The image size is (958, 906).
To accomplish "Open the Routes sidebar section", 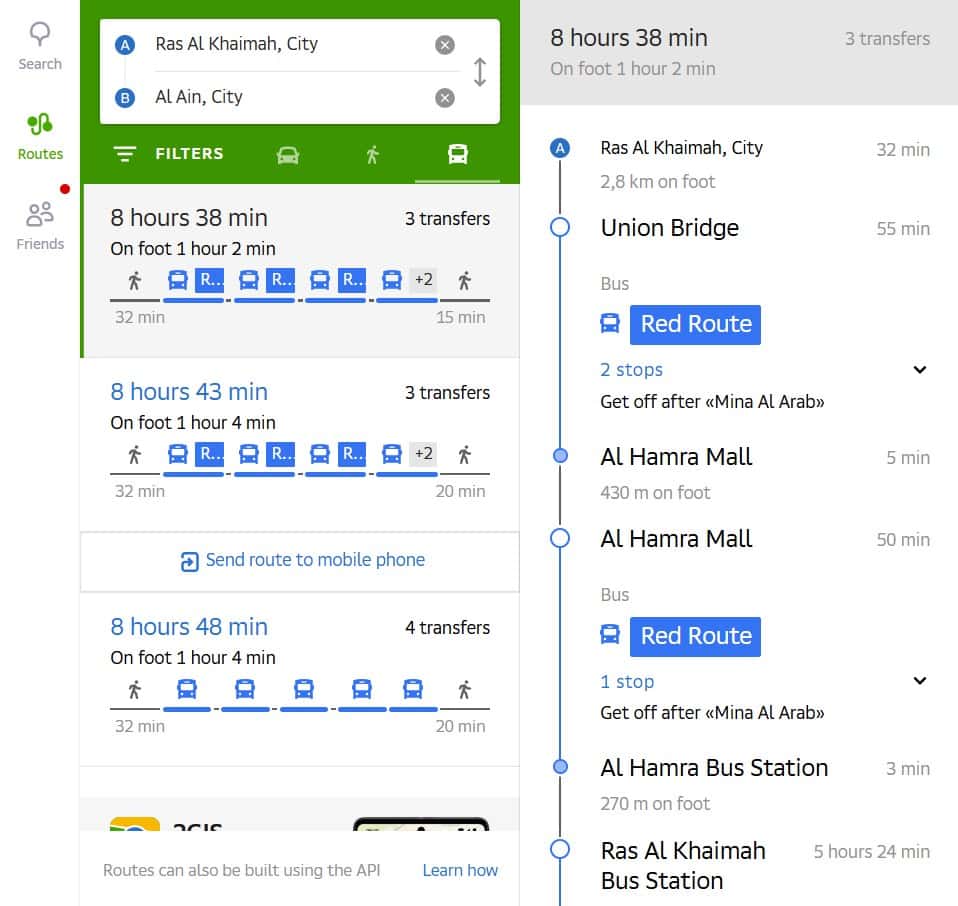I will 40,137.
